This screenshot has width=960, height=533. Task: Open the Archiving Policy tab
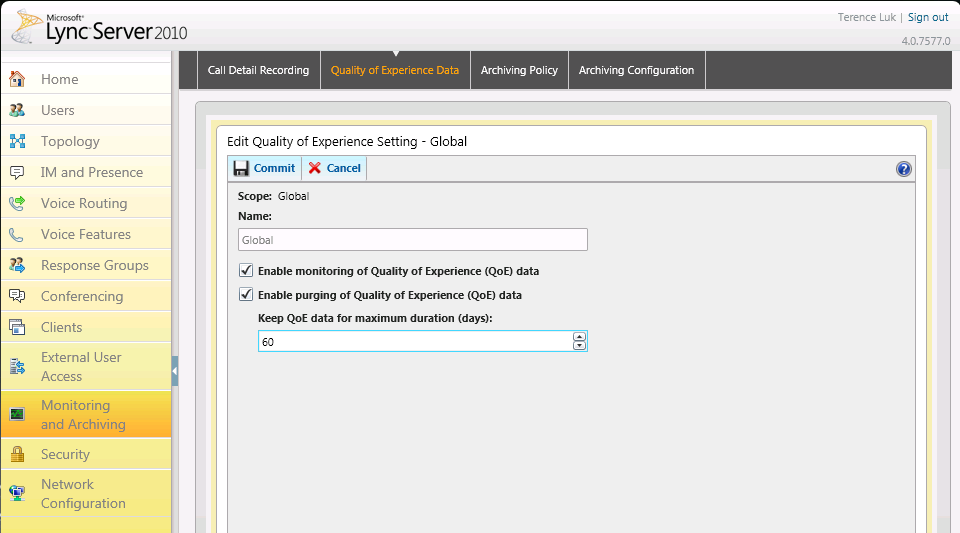[x=519, y=71]
